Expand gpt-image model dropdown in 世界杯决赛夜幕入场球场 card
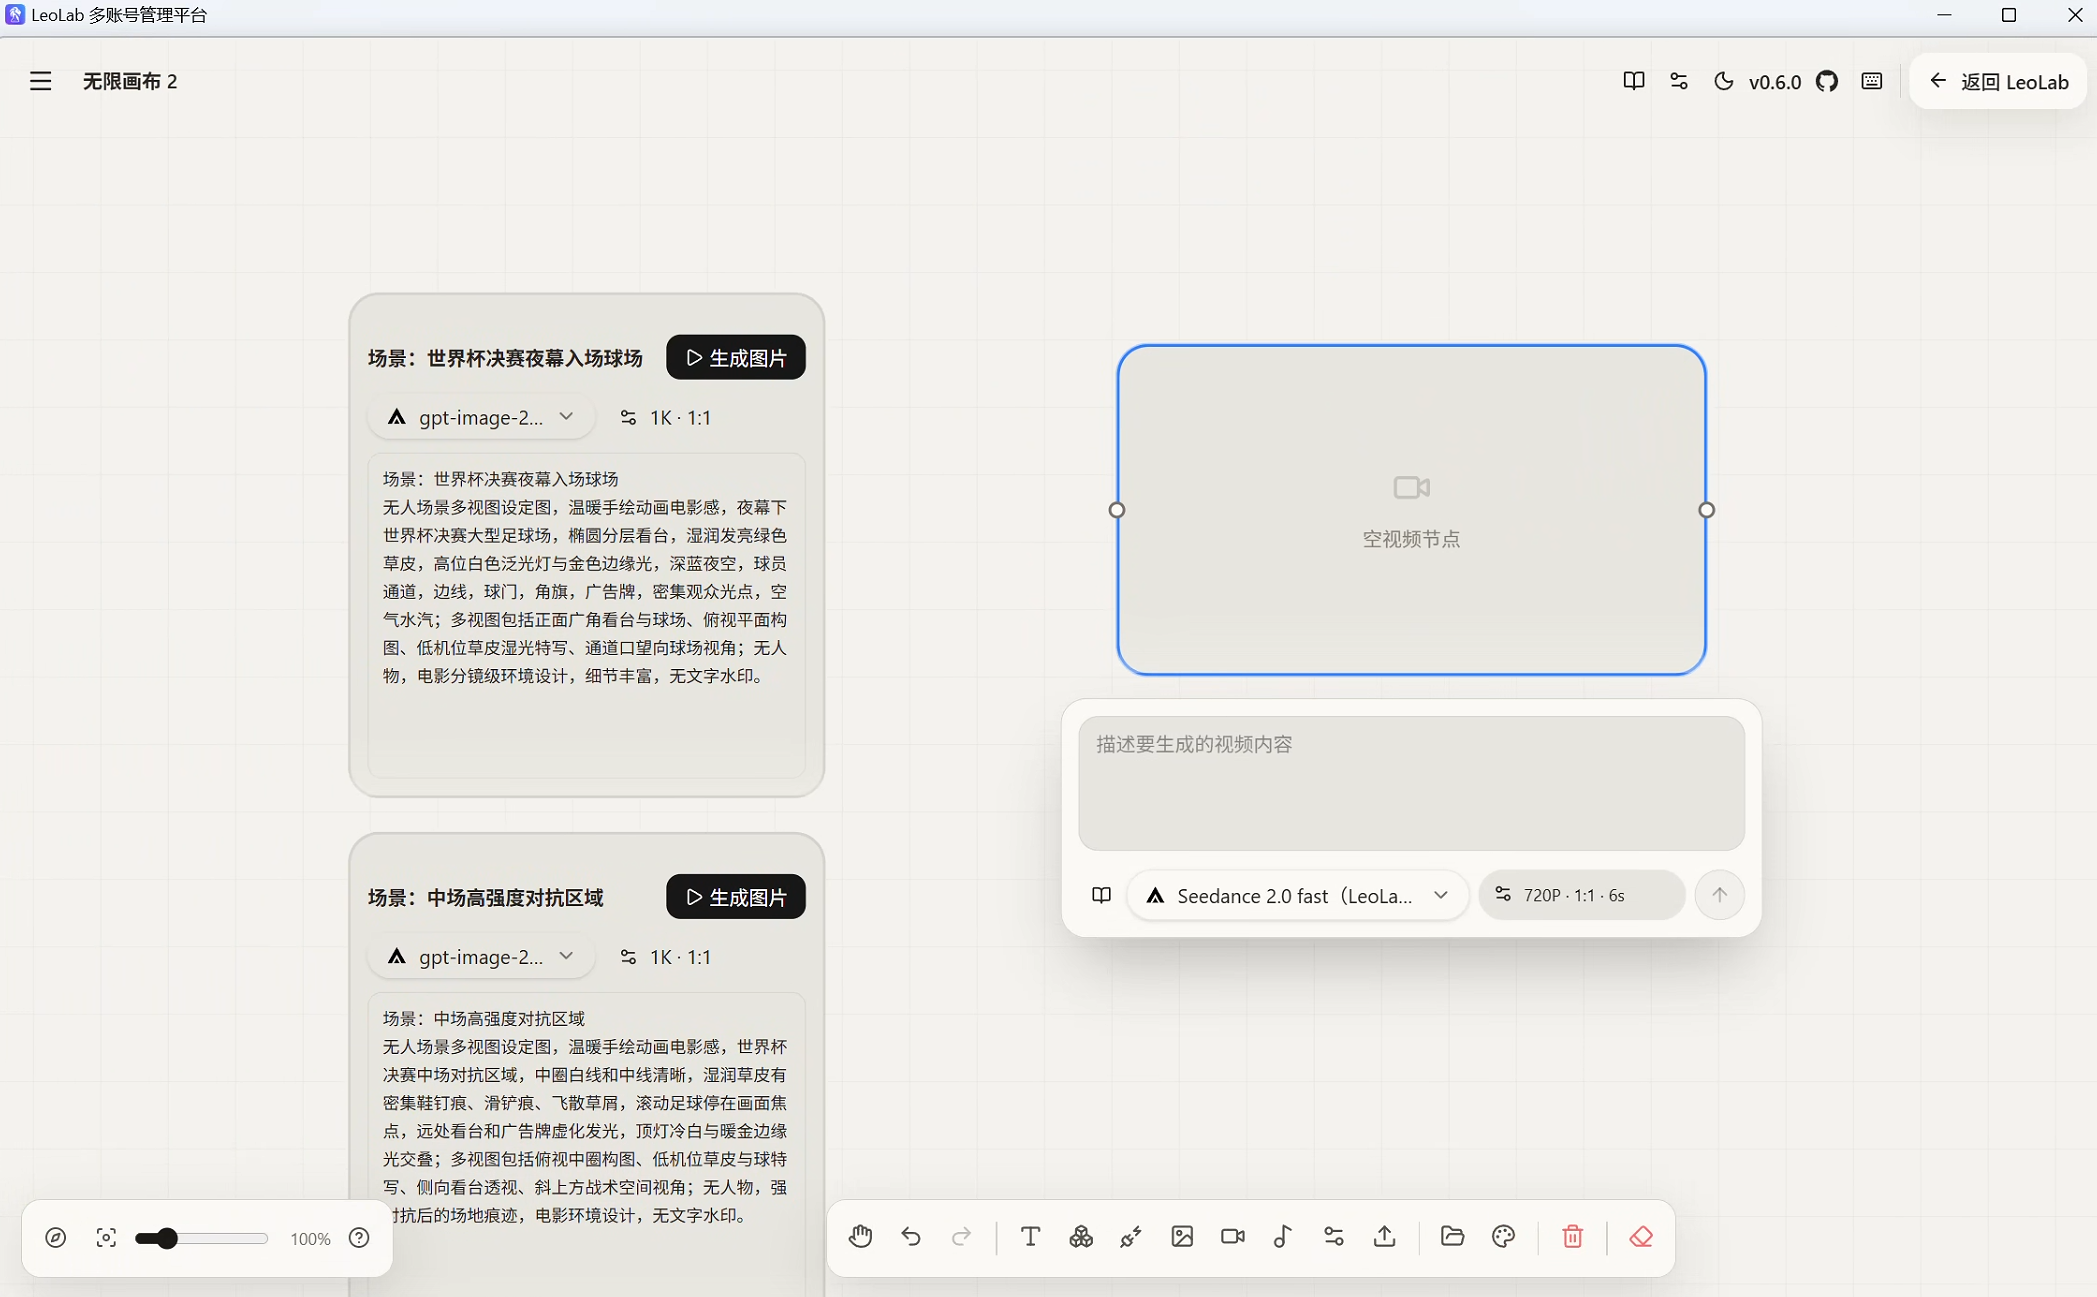This screenshot has width=2097, height=1297. [x=482, y=417]
